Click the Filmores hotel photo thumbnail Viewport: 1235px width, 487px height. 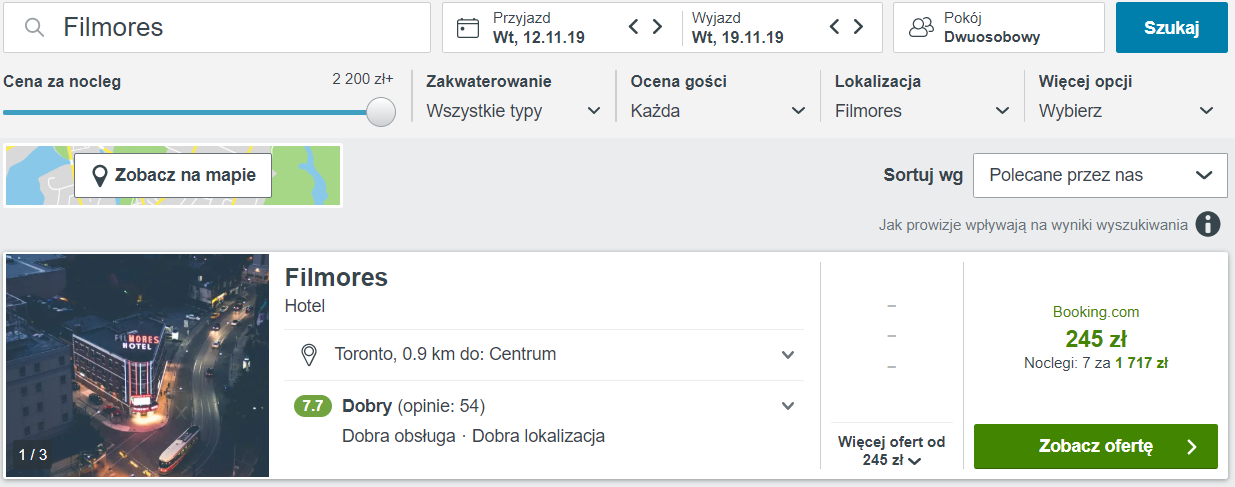[x=138, y=365]
